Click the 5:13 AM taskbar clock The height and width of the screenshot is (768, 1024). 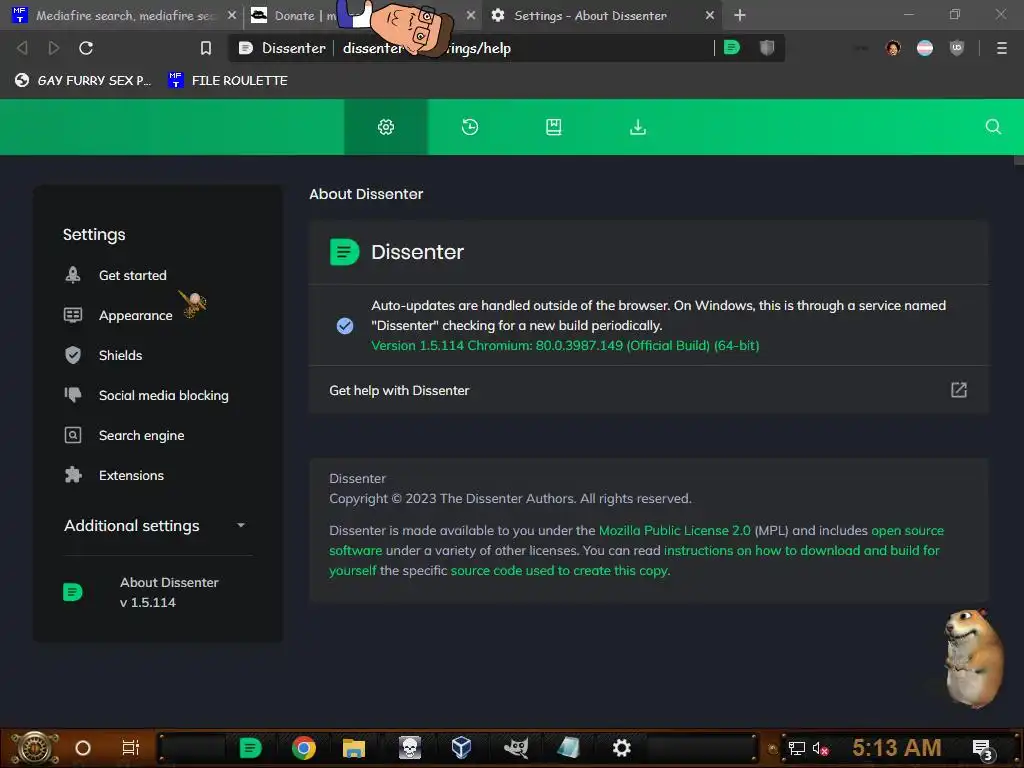(x=896, y=748)
